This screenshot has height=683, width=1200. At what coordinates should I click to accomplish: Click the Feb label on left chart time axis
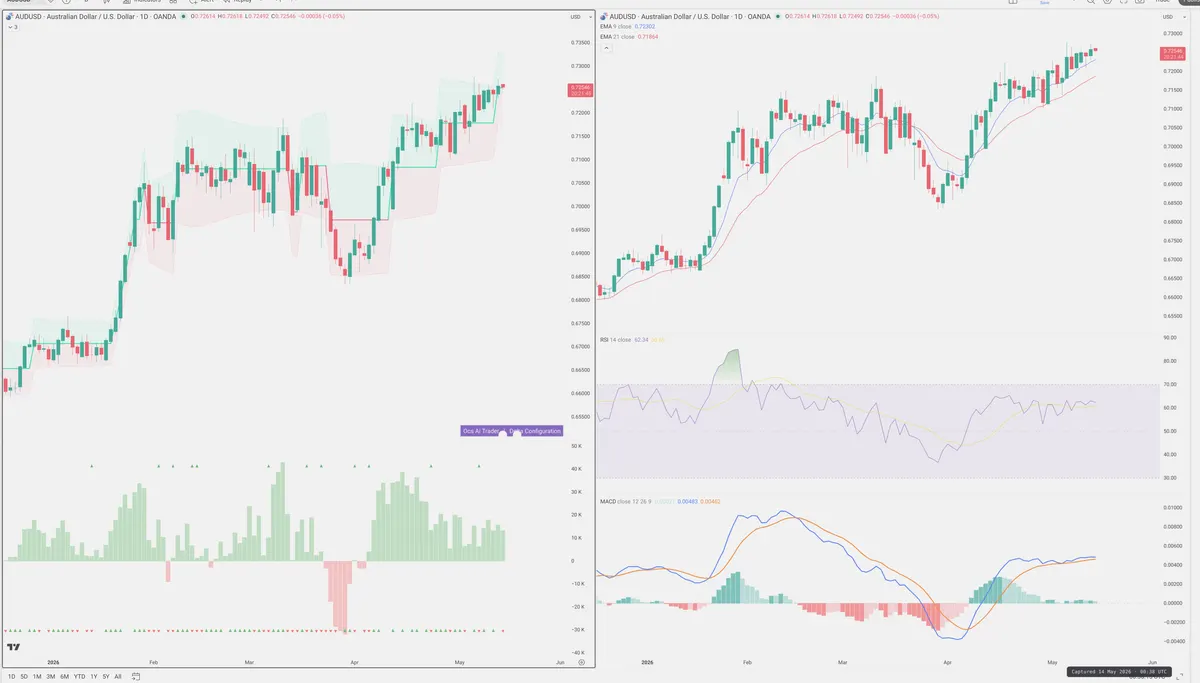(x=153, y=662)
